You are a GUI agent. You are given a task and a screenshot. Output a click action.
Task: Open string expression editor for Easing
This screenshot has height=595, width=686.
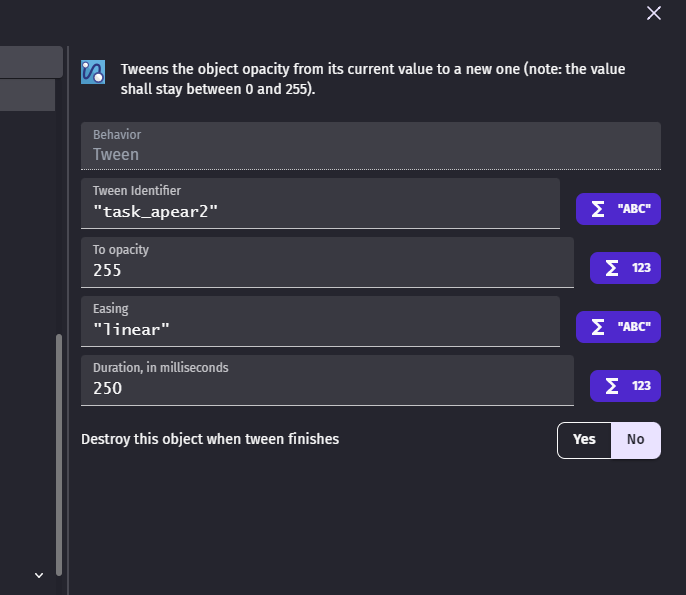pos(618,327)
